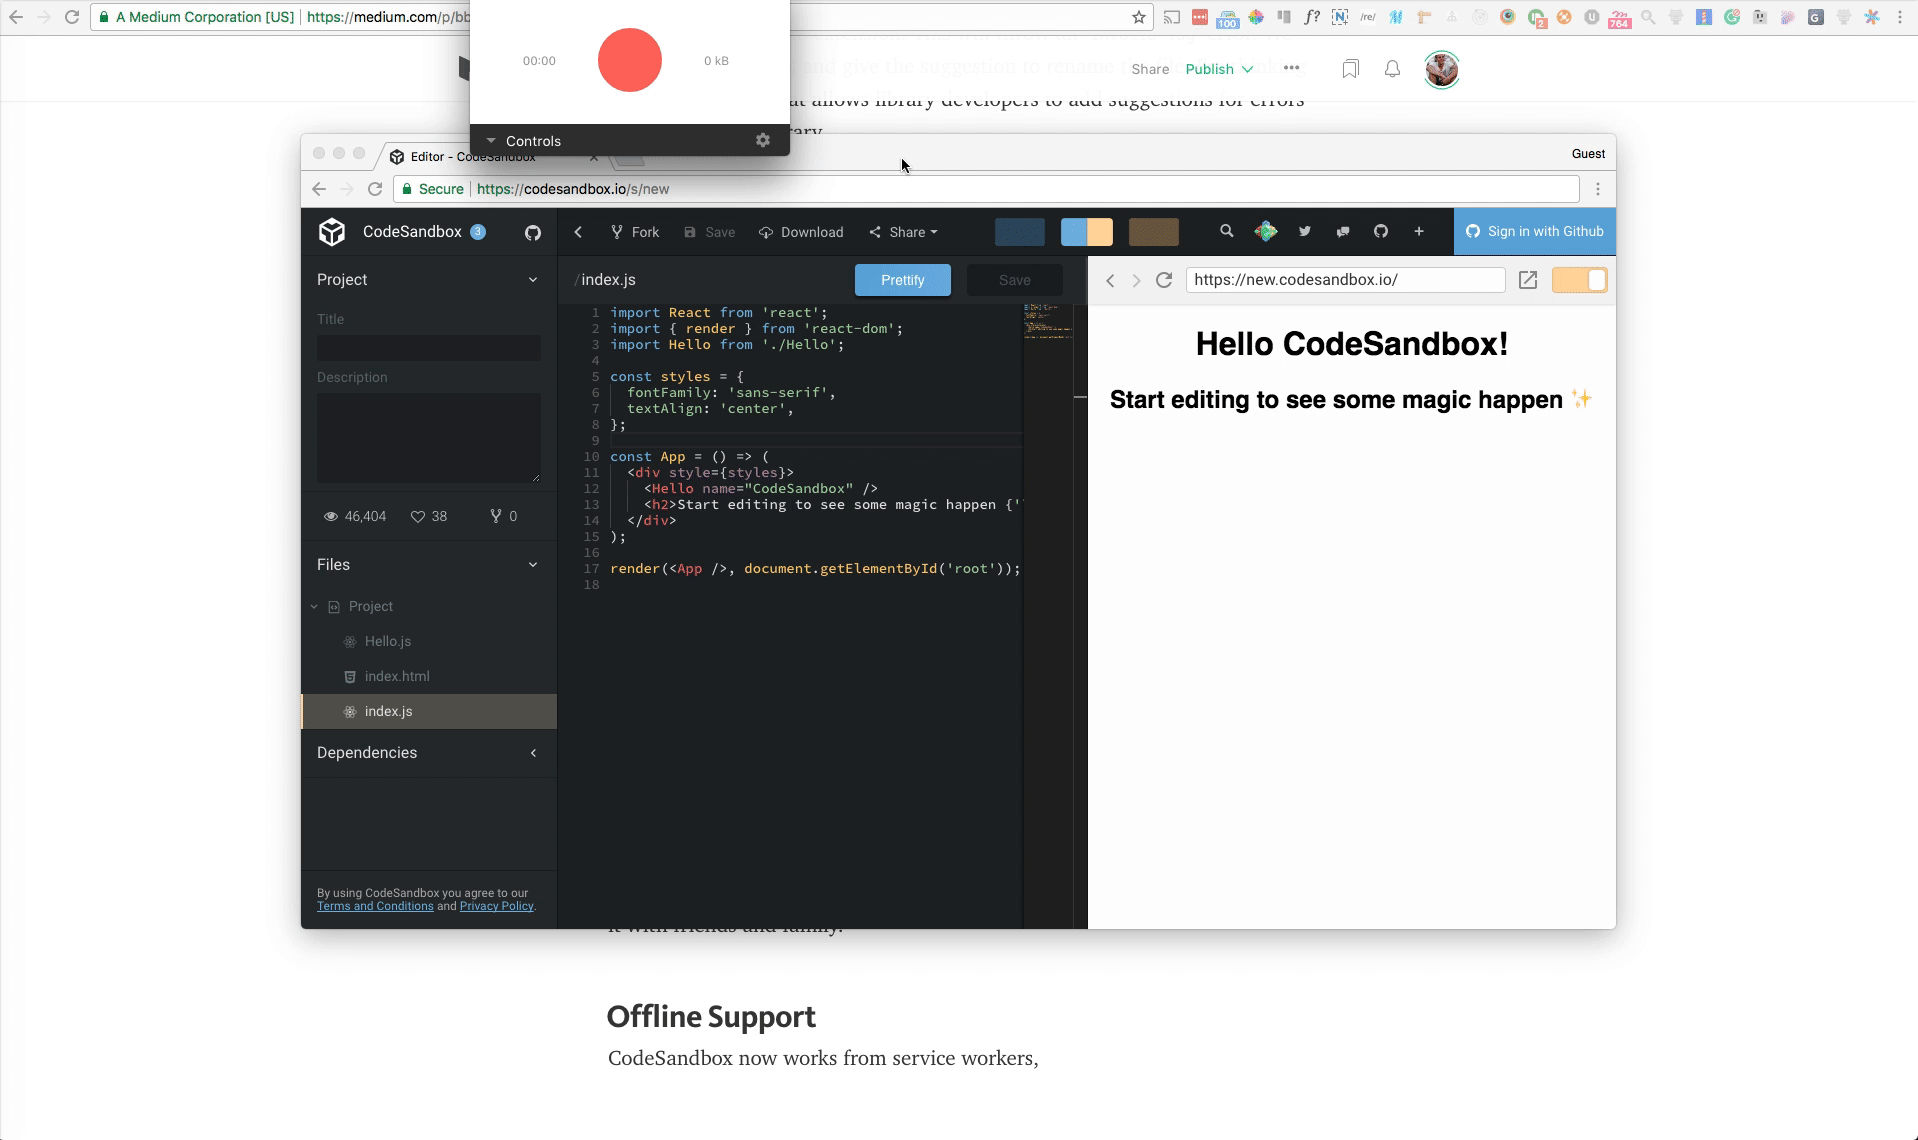Click the sandbox Title input field

(x=429, y=348)
